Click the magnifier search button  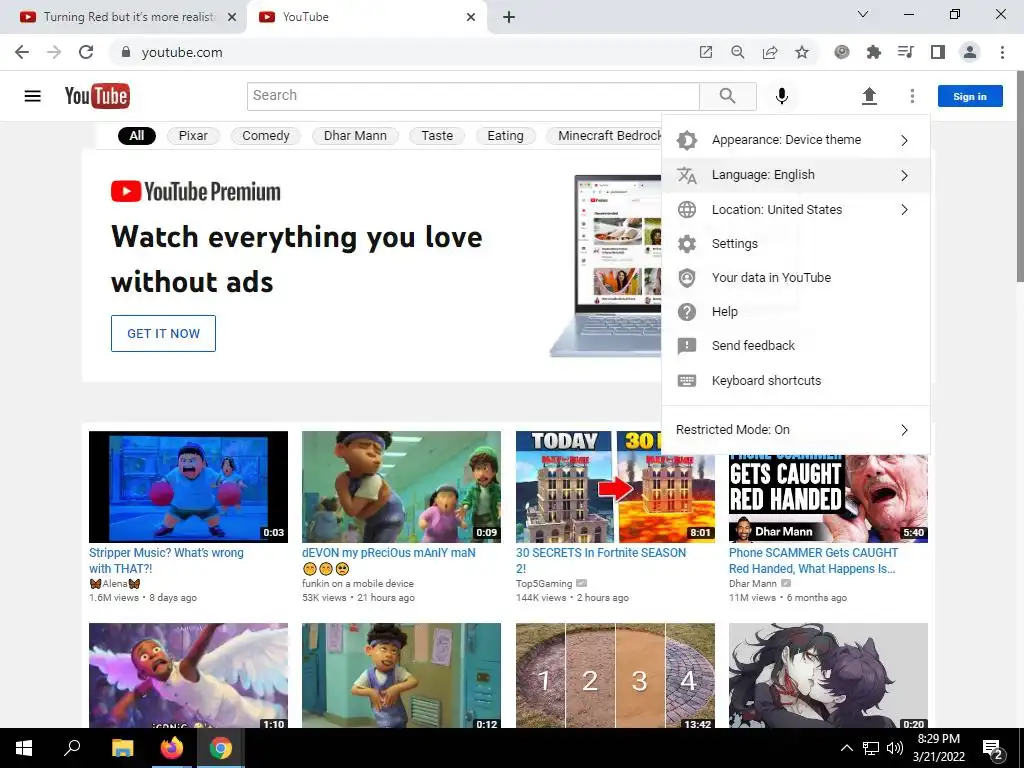click(x=728, y=96)
